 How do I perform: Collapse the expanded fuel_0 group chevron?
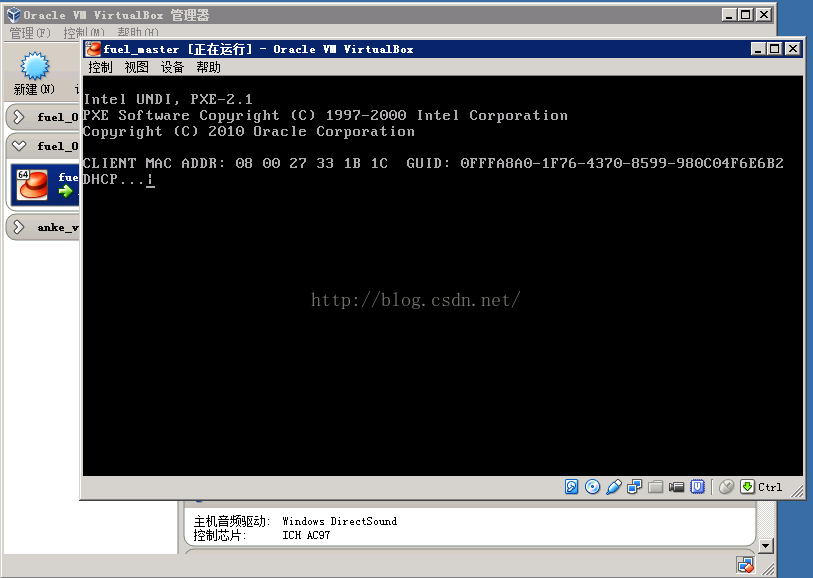(19, 146)
